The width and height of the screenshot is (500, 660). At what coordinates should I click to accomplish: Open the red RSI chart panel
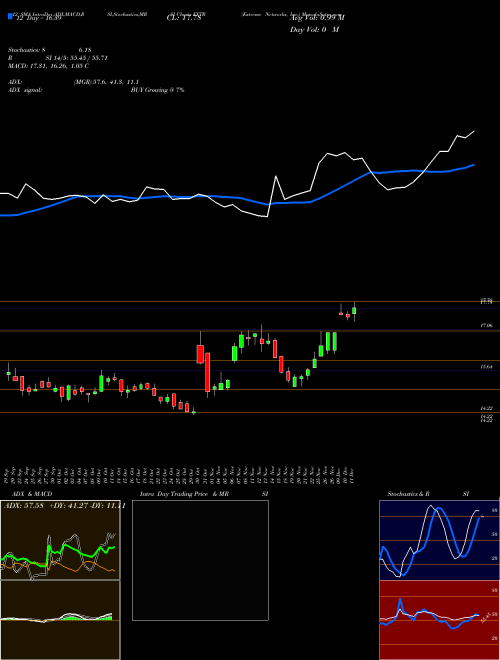[439, 620]
